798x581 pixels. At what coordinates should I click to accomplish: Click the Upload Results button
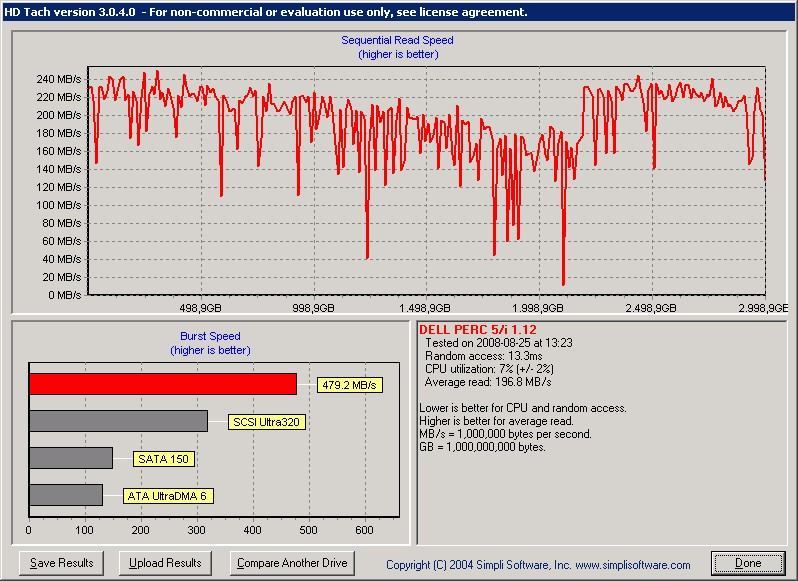coord(165,563)
